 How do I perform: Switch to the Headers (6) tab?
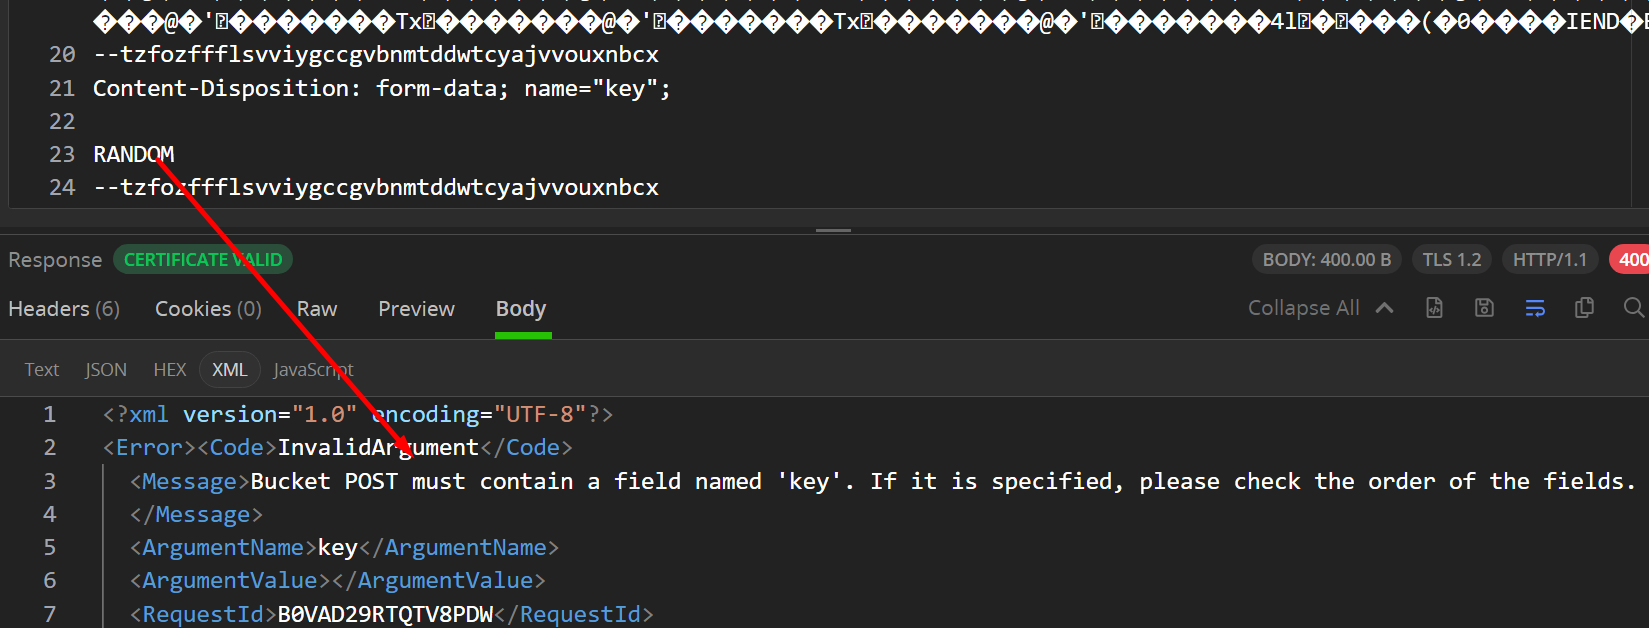click(64, 309)
